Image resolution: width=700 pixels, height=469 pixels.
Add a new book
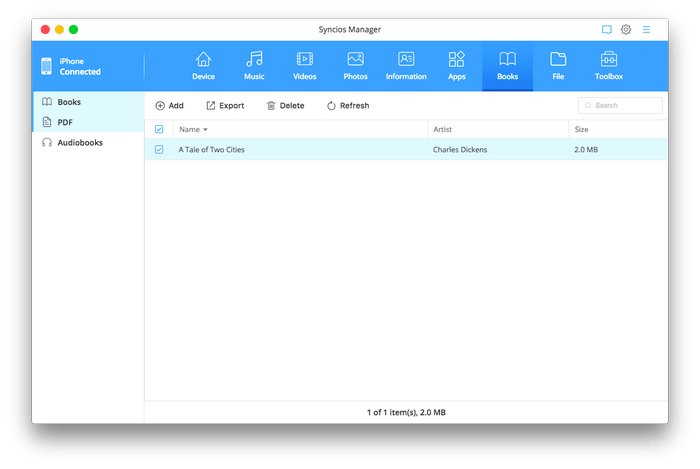[x=169, y=105]
